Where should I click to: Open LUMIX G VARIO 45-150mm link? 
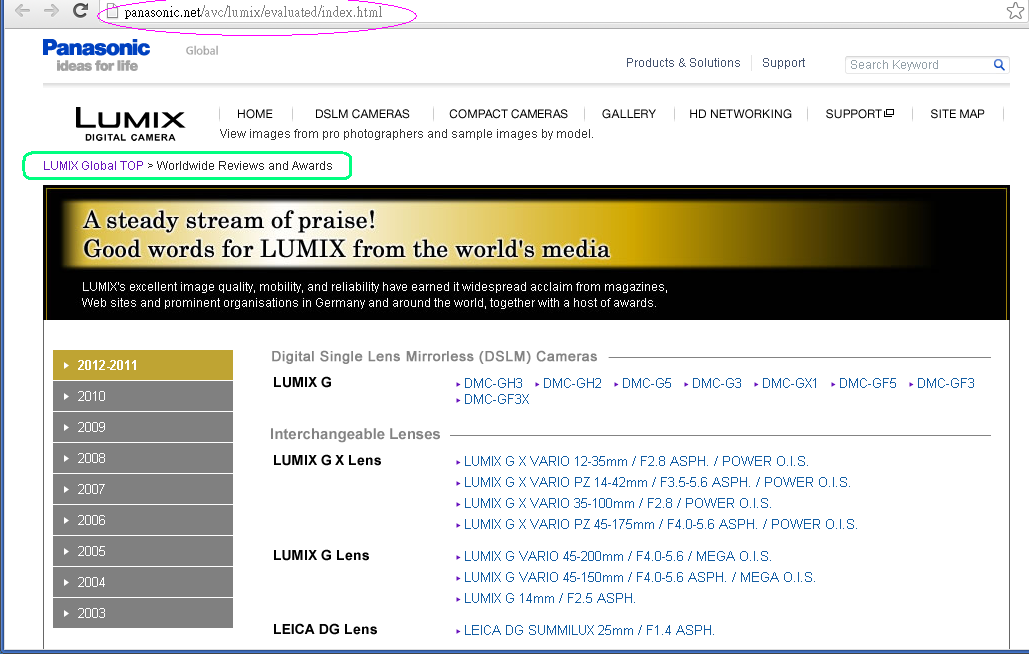click(639, 577)
